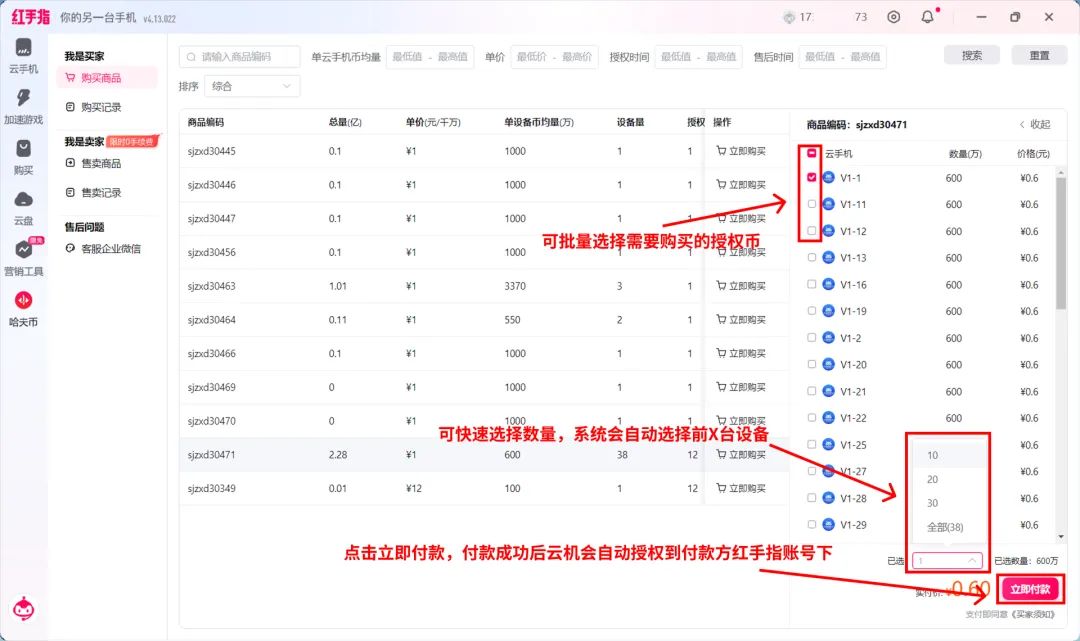Screen dimensions: 1080x641
Task: Check the V1-20 device checkbox
Action: pos(811,364)
